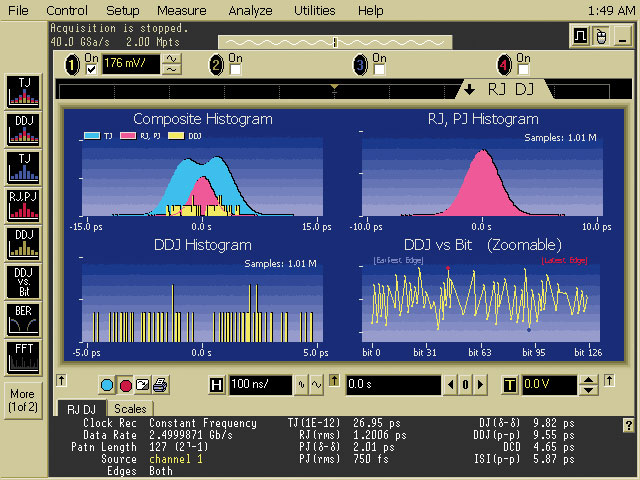The width and height of the screenshot is (640, 480).
Task: Decrease vertical scale with lower wave button
Action: click(172, 70)
